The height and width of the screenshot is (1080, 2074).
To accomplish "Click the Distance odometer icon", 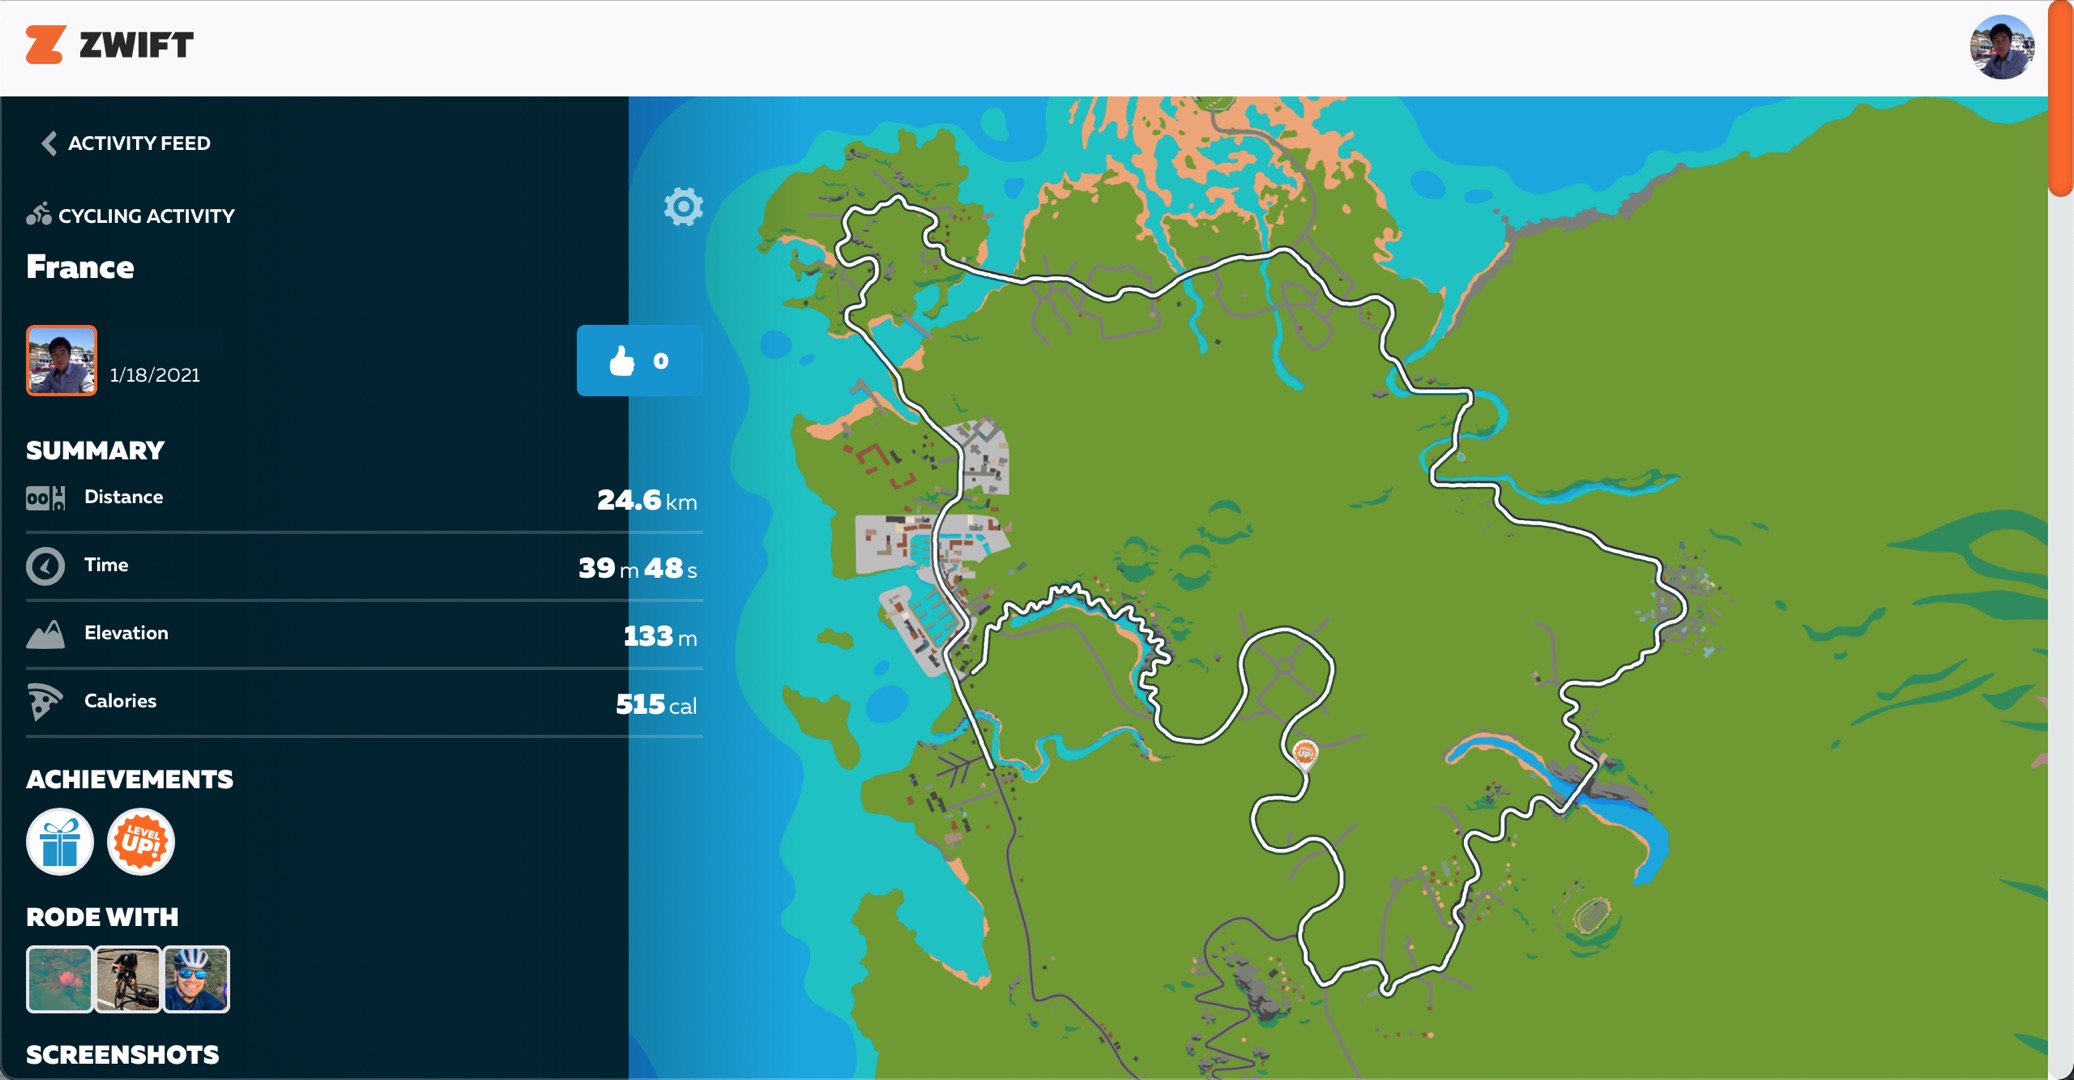I will [45, 497].
